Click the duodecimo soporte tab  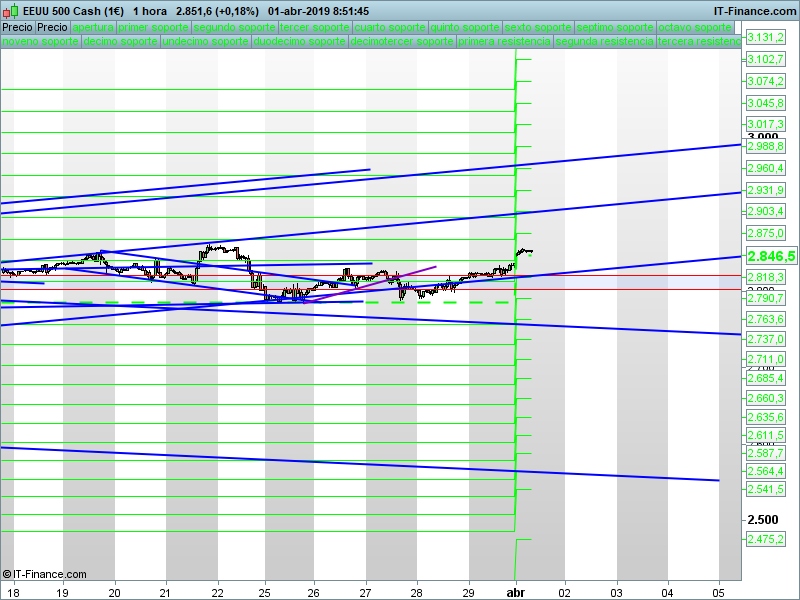300,43
